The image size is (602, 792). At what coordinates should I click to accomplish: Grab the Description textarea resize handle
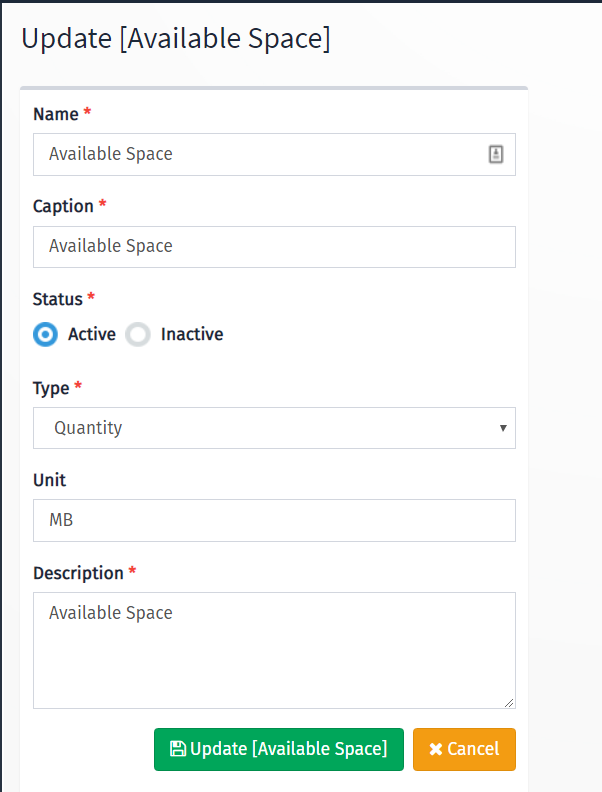509,703
